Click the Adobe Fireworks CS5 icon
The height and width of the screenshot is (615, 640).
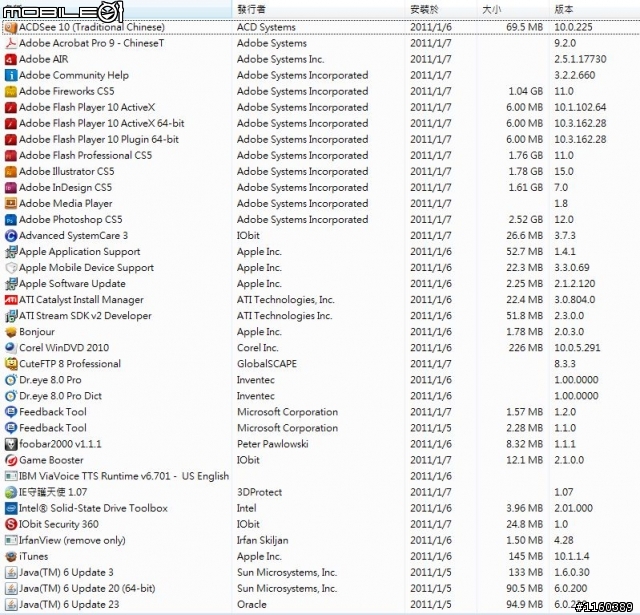click(11, 91)
